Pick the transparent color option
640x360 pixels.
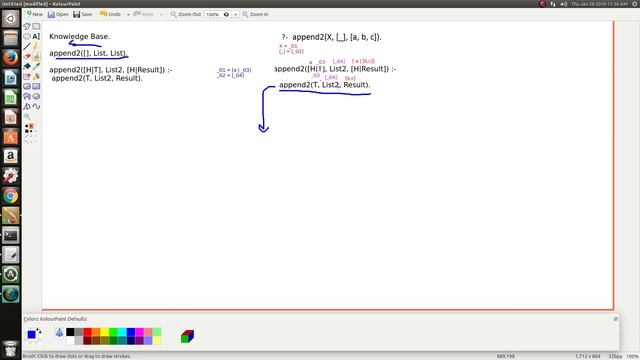coord(59,332)
